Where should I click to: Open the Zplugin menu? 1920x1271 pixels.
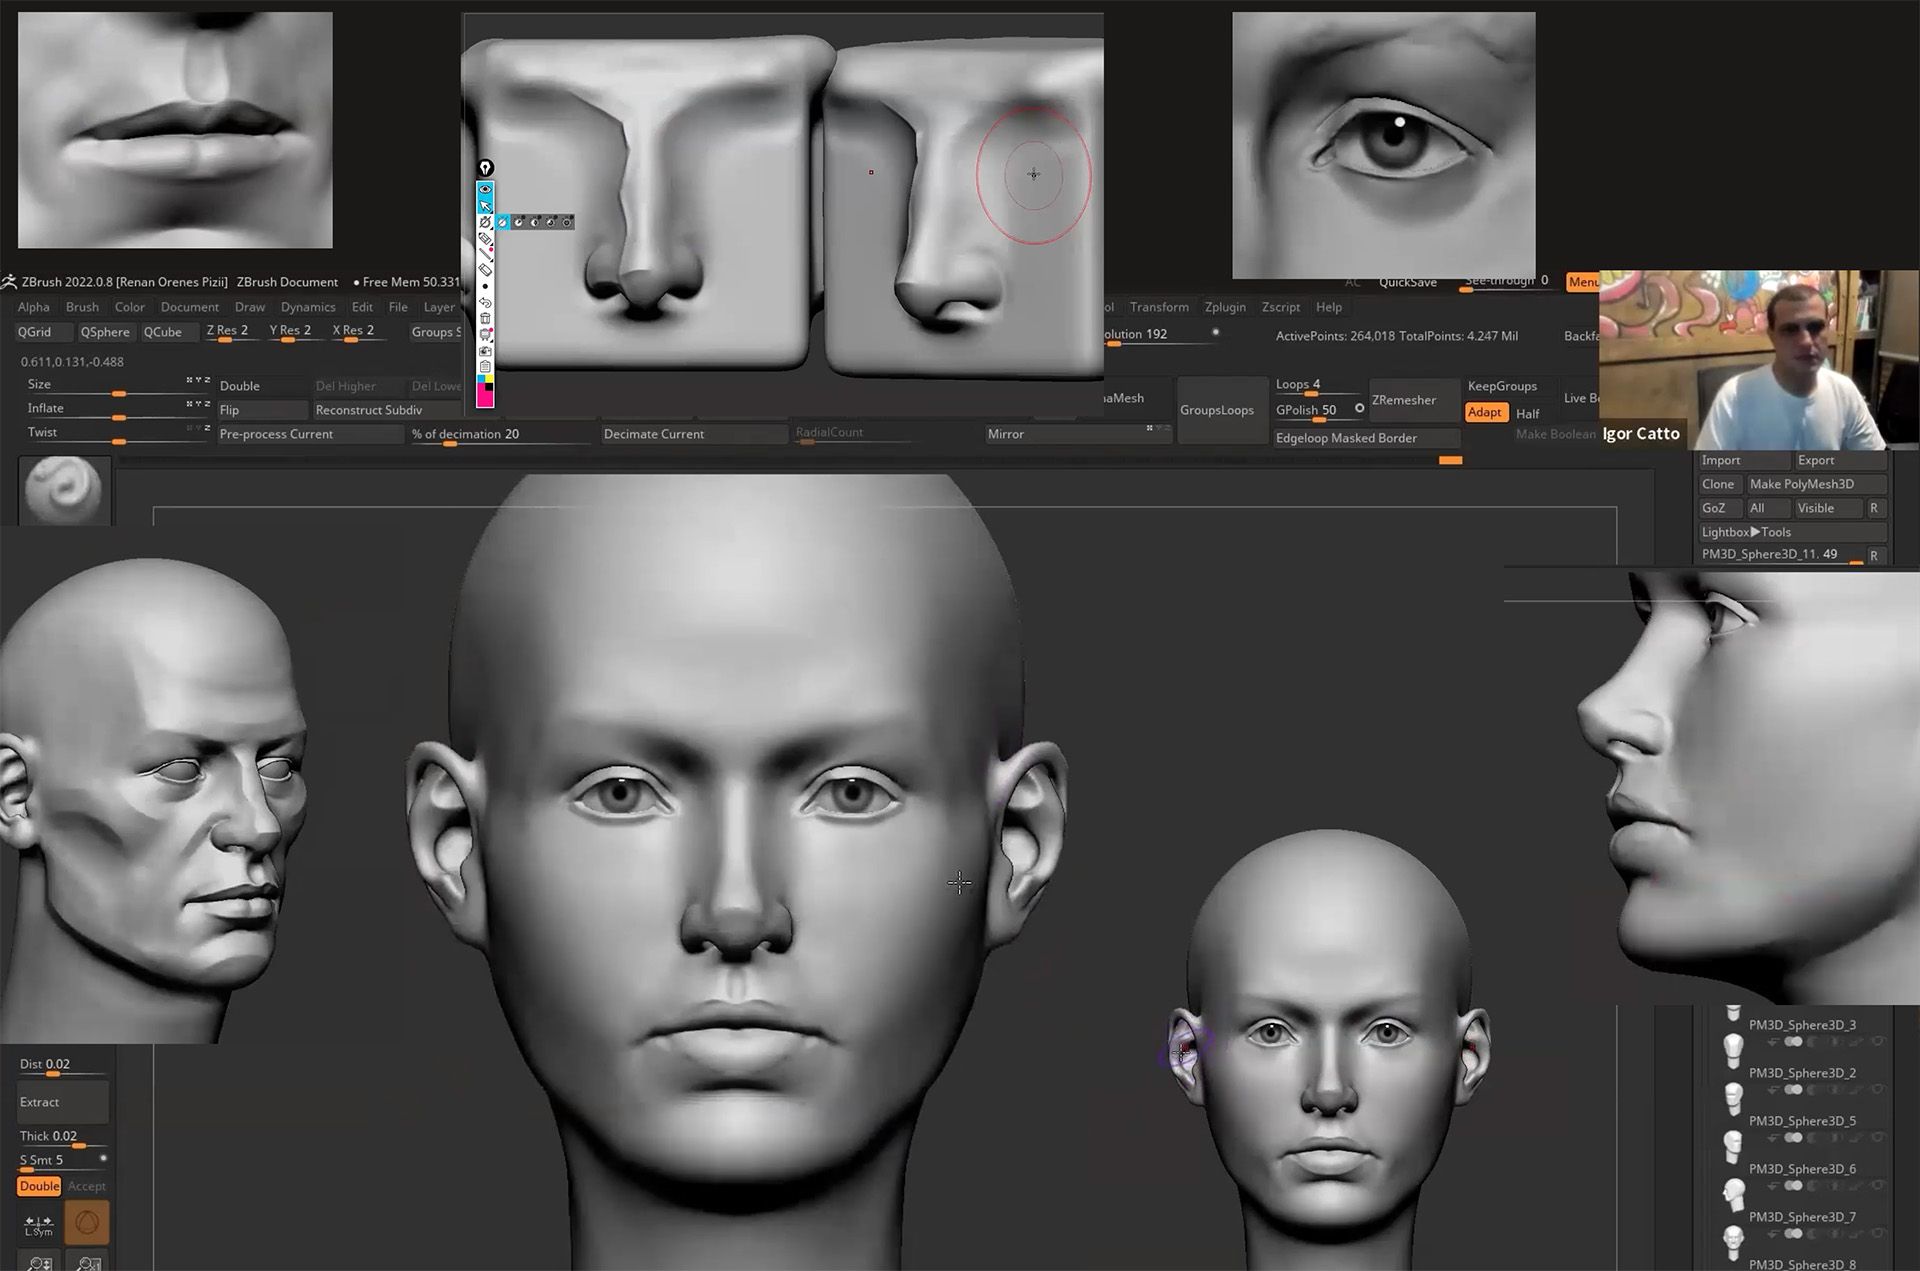tap(1225, 307)
